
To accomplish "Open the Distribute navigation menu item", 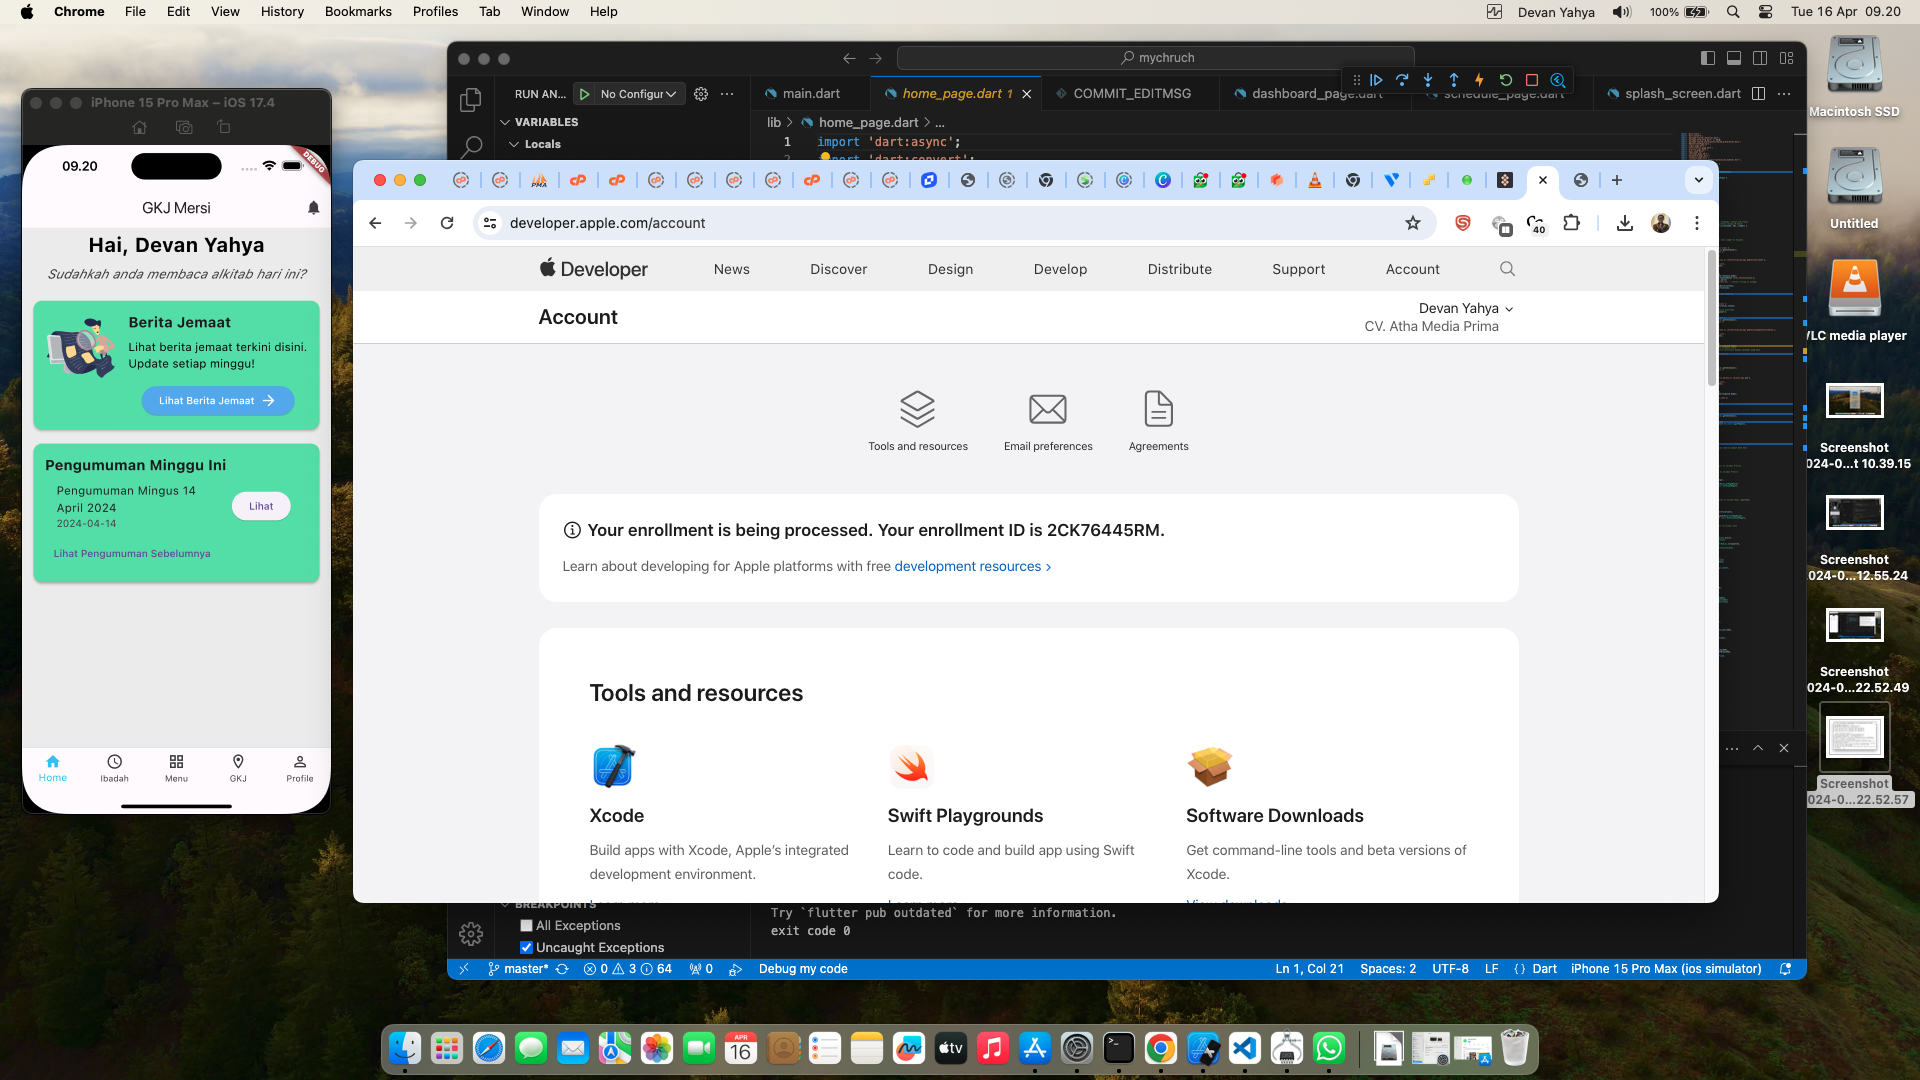I will pos(1179,269).
